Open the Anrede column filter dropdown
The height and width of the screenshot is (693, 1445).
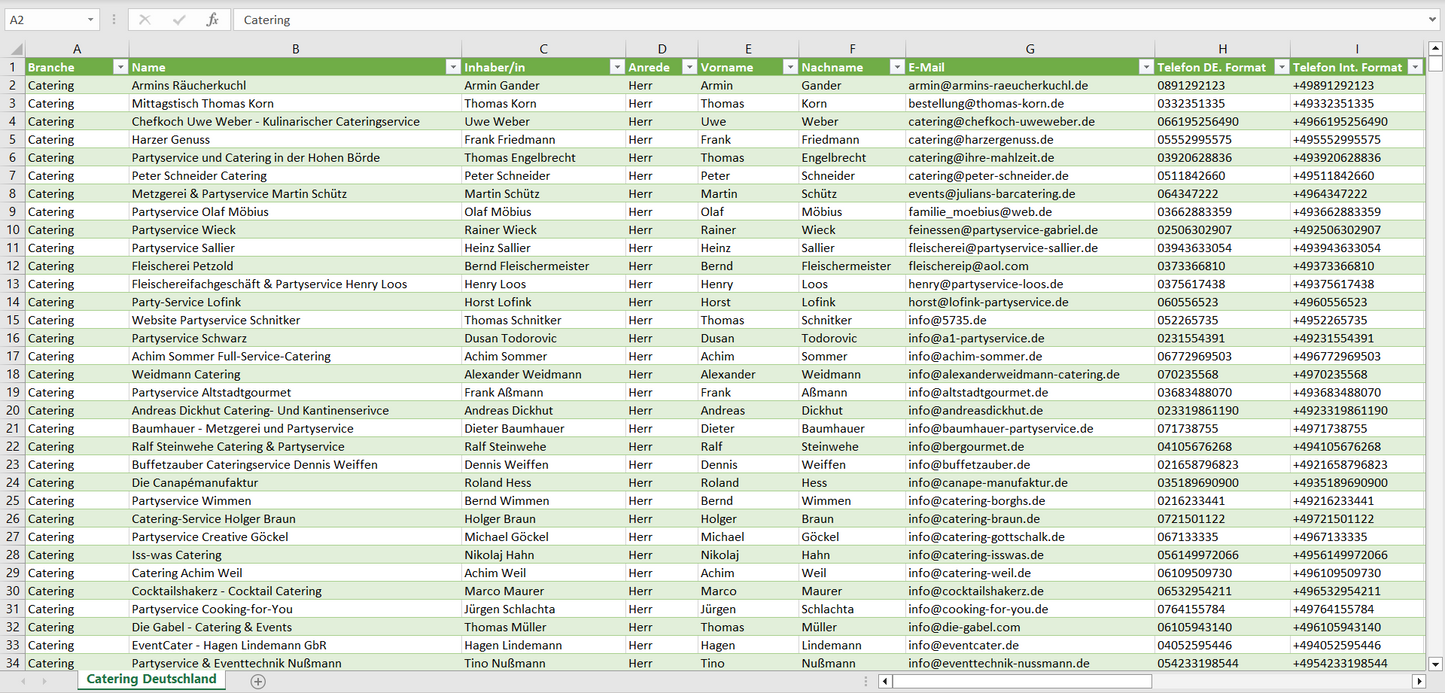tap(689, 67)
